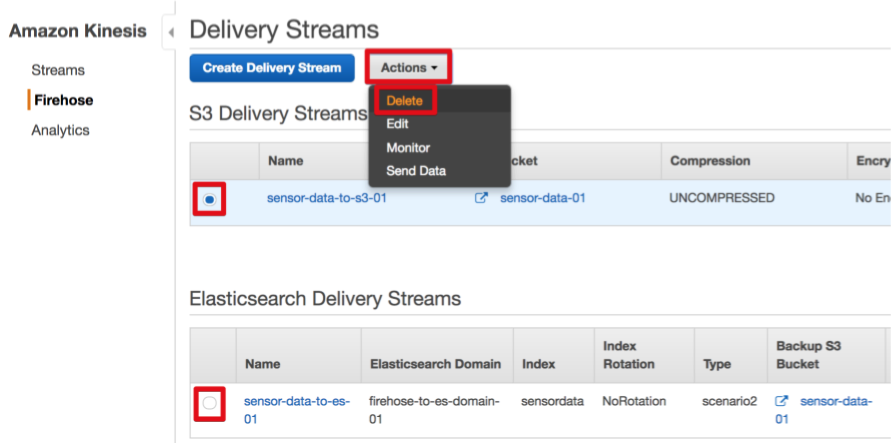Click UNCOMPRESSED cell value
Image resolution: width=891 pixels, height=443 pixels.
click(x=722, y=198)
